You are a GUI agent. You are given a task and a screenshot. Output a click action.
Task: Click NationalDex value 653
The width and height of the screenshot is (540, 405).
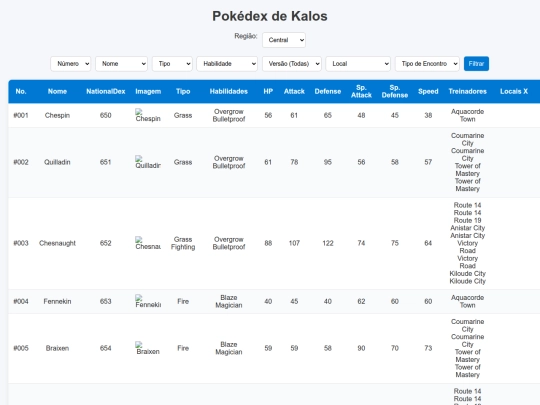pos(106,301)
